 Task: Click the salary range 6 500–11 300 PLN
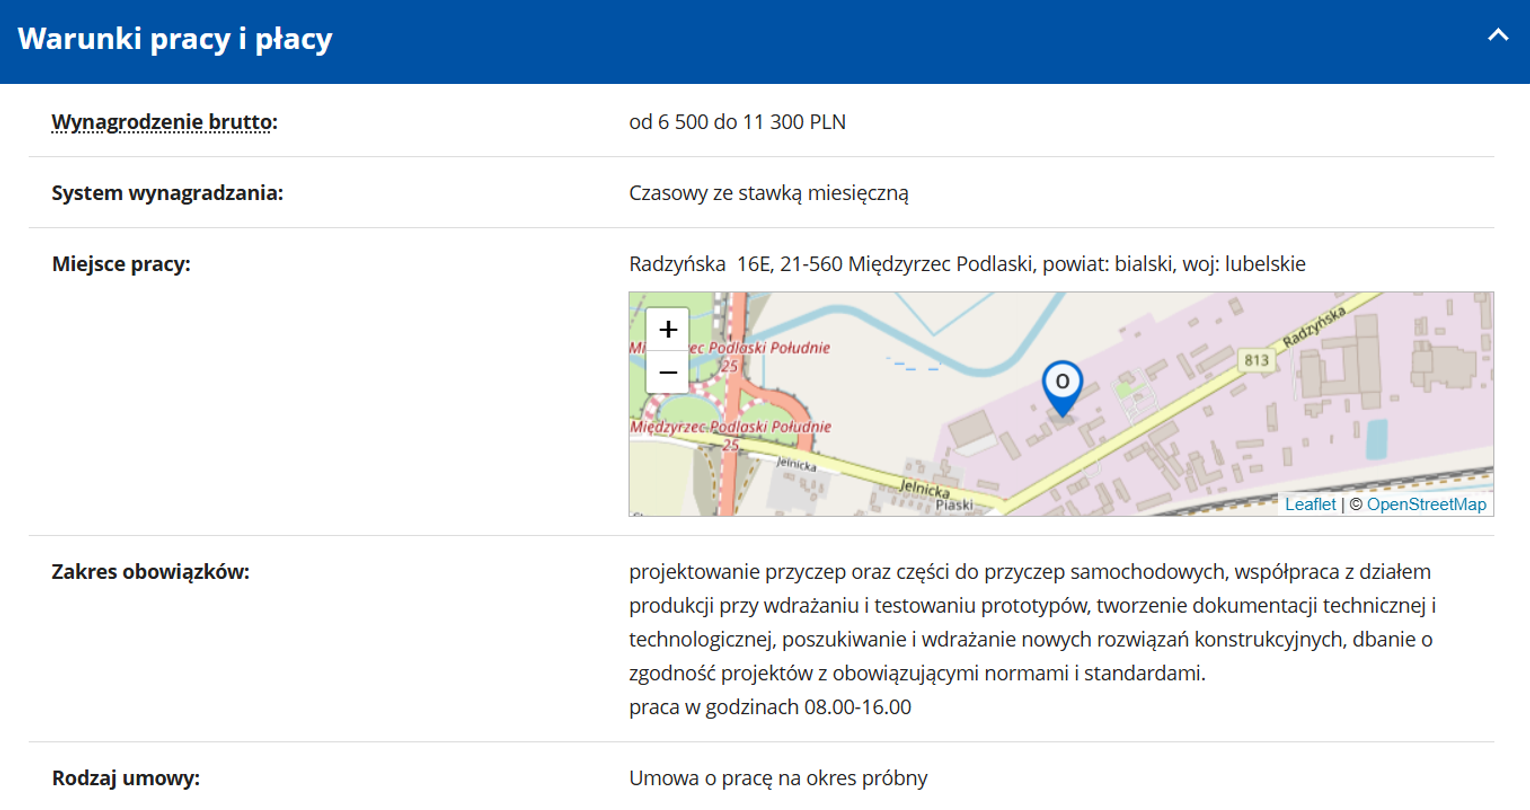pyautogui.click(x=737, y=122)
